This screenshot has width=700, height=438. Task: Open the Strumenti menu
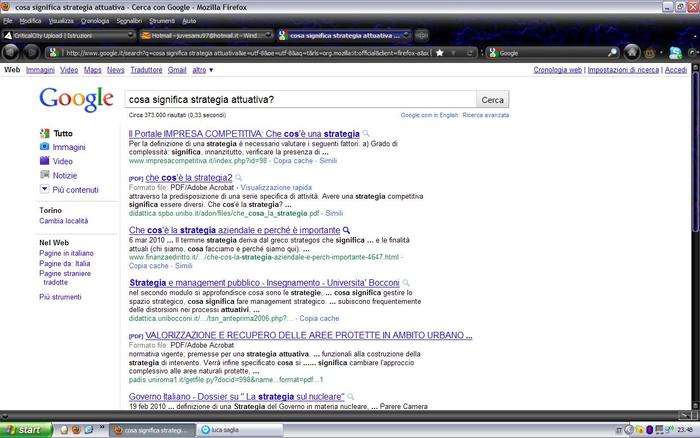tap(162, 21)
